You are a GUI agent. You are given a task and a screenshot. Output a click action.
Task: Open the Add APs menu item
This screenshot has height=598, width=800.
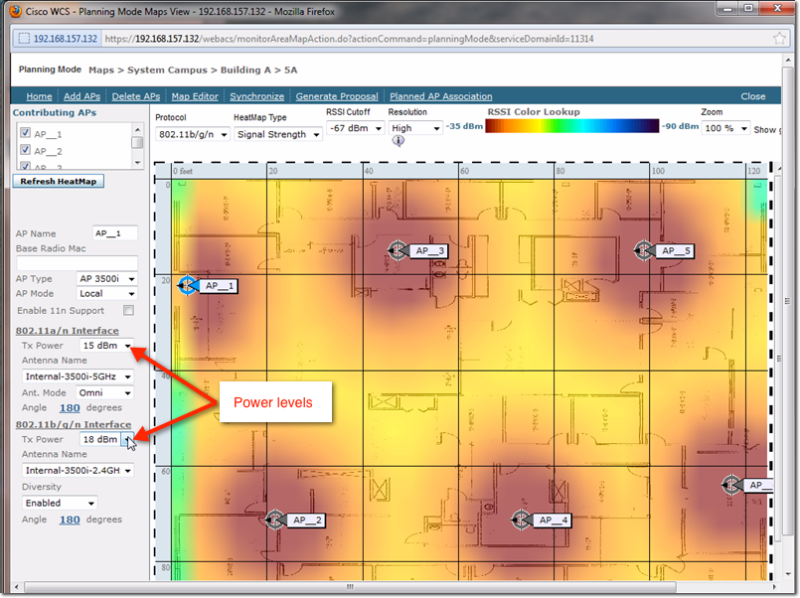tap(82, 96)
